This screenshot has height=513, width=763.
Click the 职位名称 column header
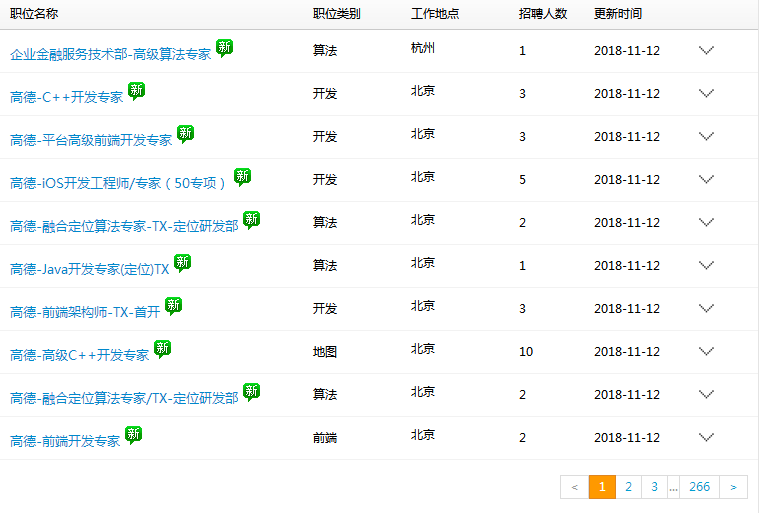(x=34, y=14)
